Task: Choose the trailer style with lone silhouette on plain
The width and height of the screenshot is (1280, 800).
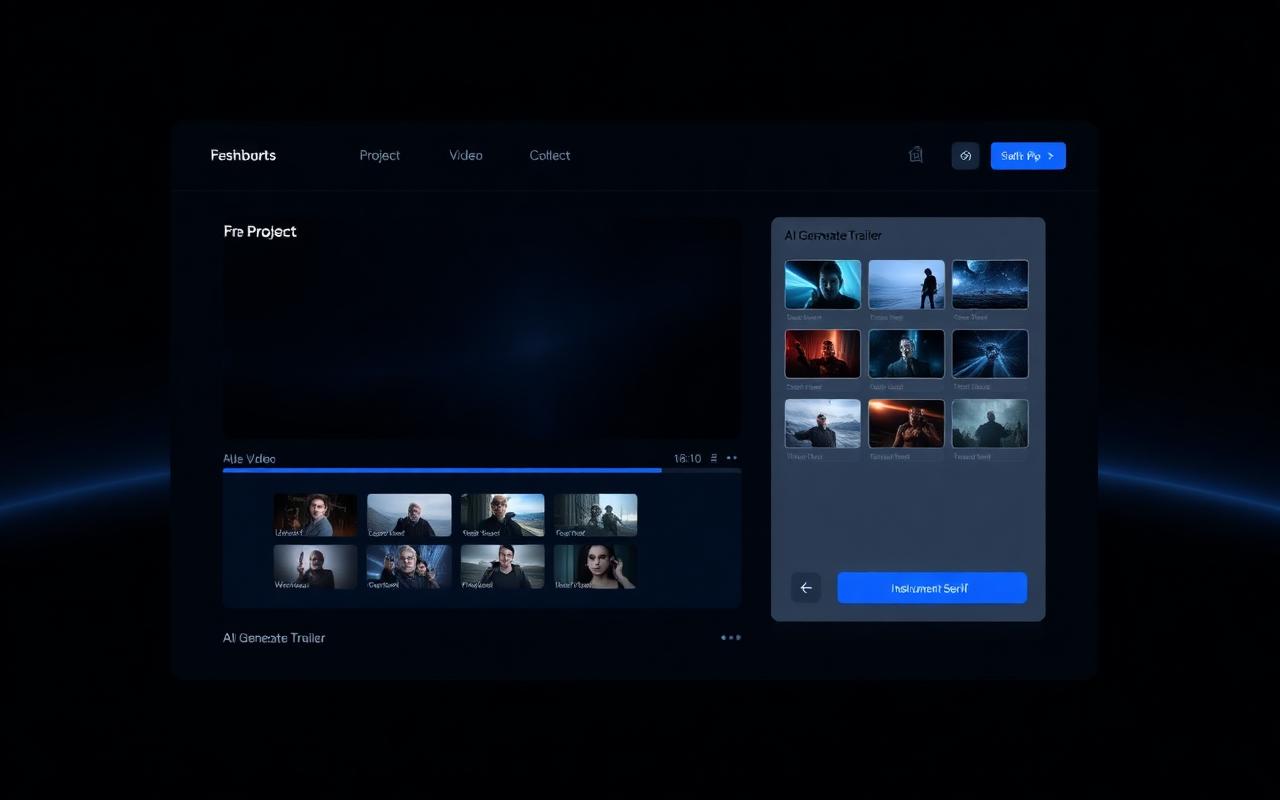Action: coord(906,285)
